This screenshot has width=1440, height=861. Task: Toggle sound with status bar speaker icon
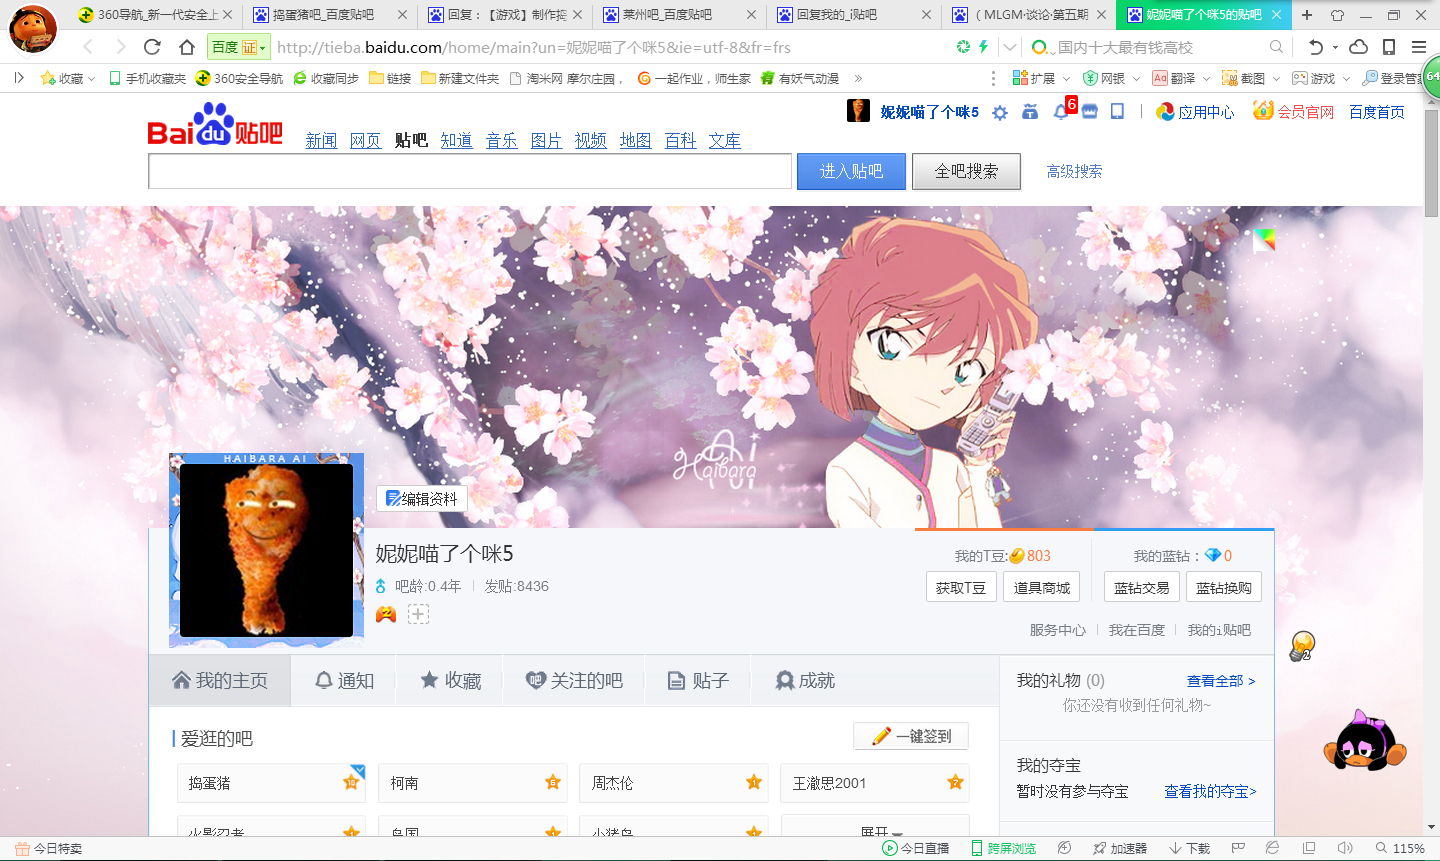(x=1345, y=848)
